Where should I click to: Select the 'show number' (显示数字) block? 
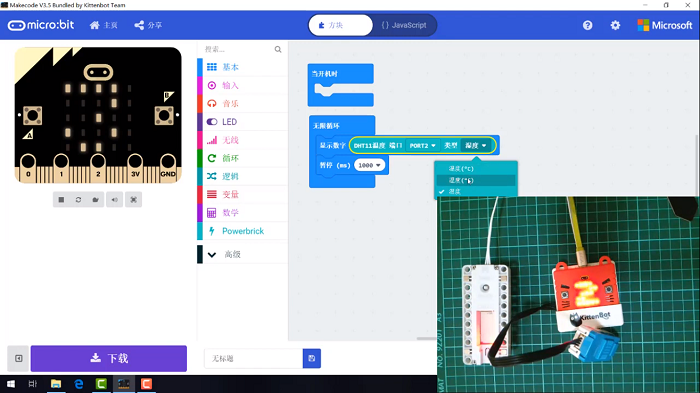[x=332, y=146]
